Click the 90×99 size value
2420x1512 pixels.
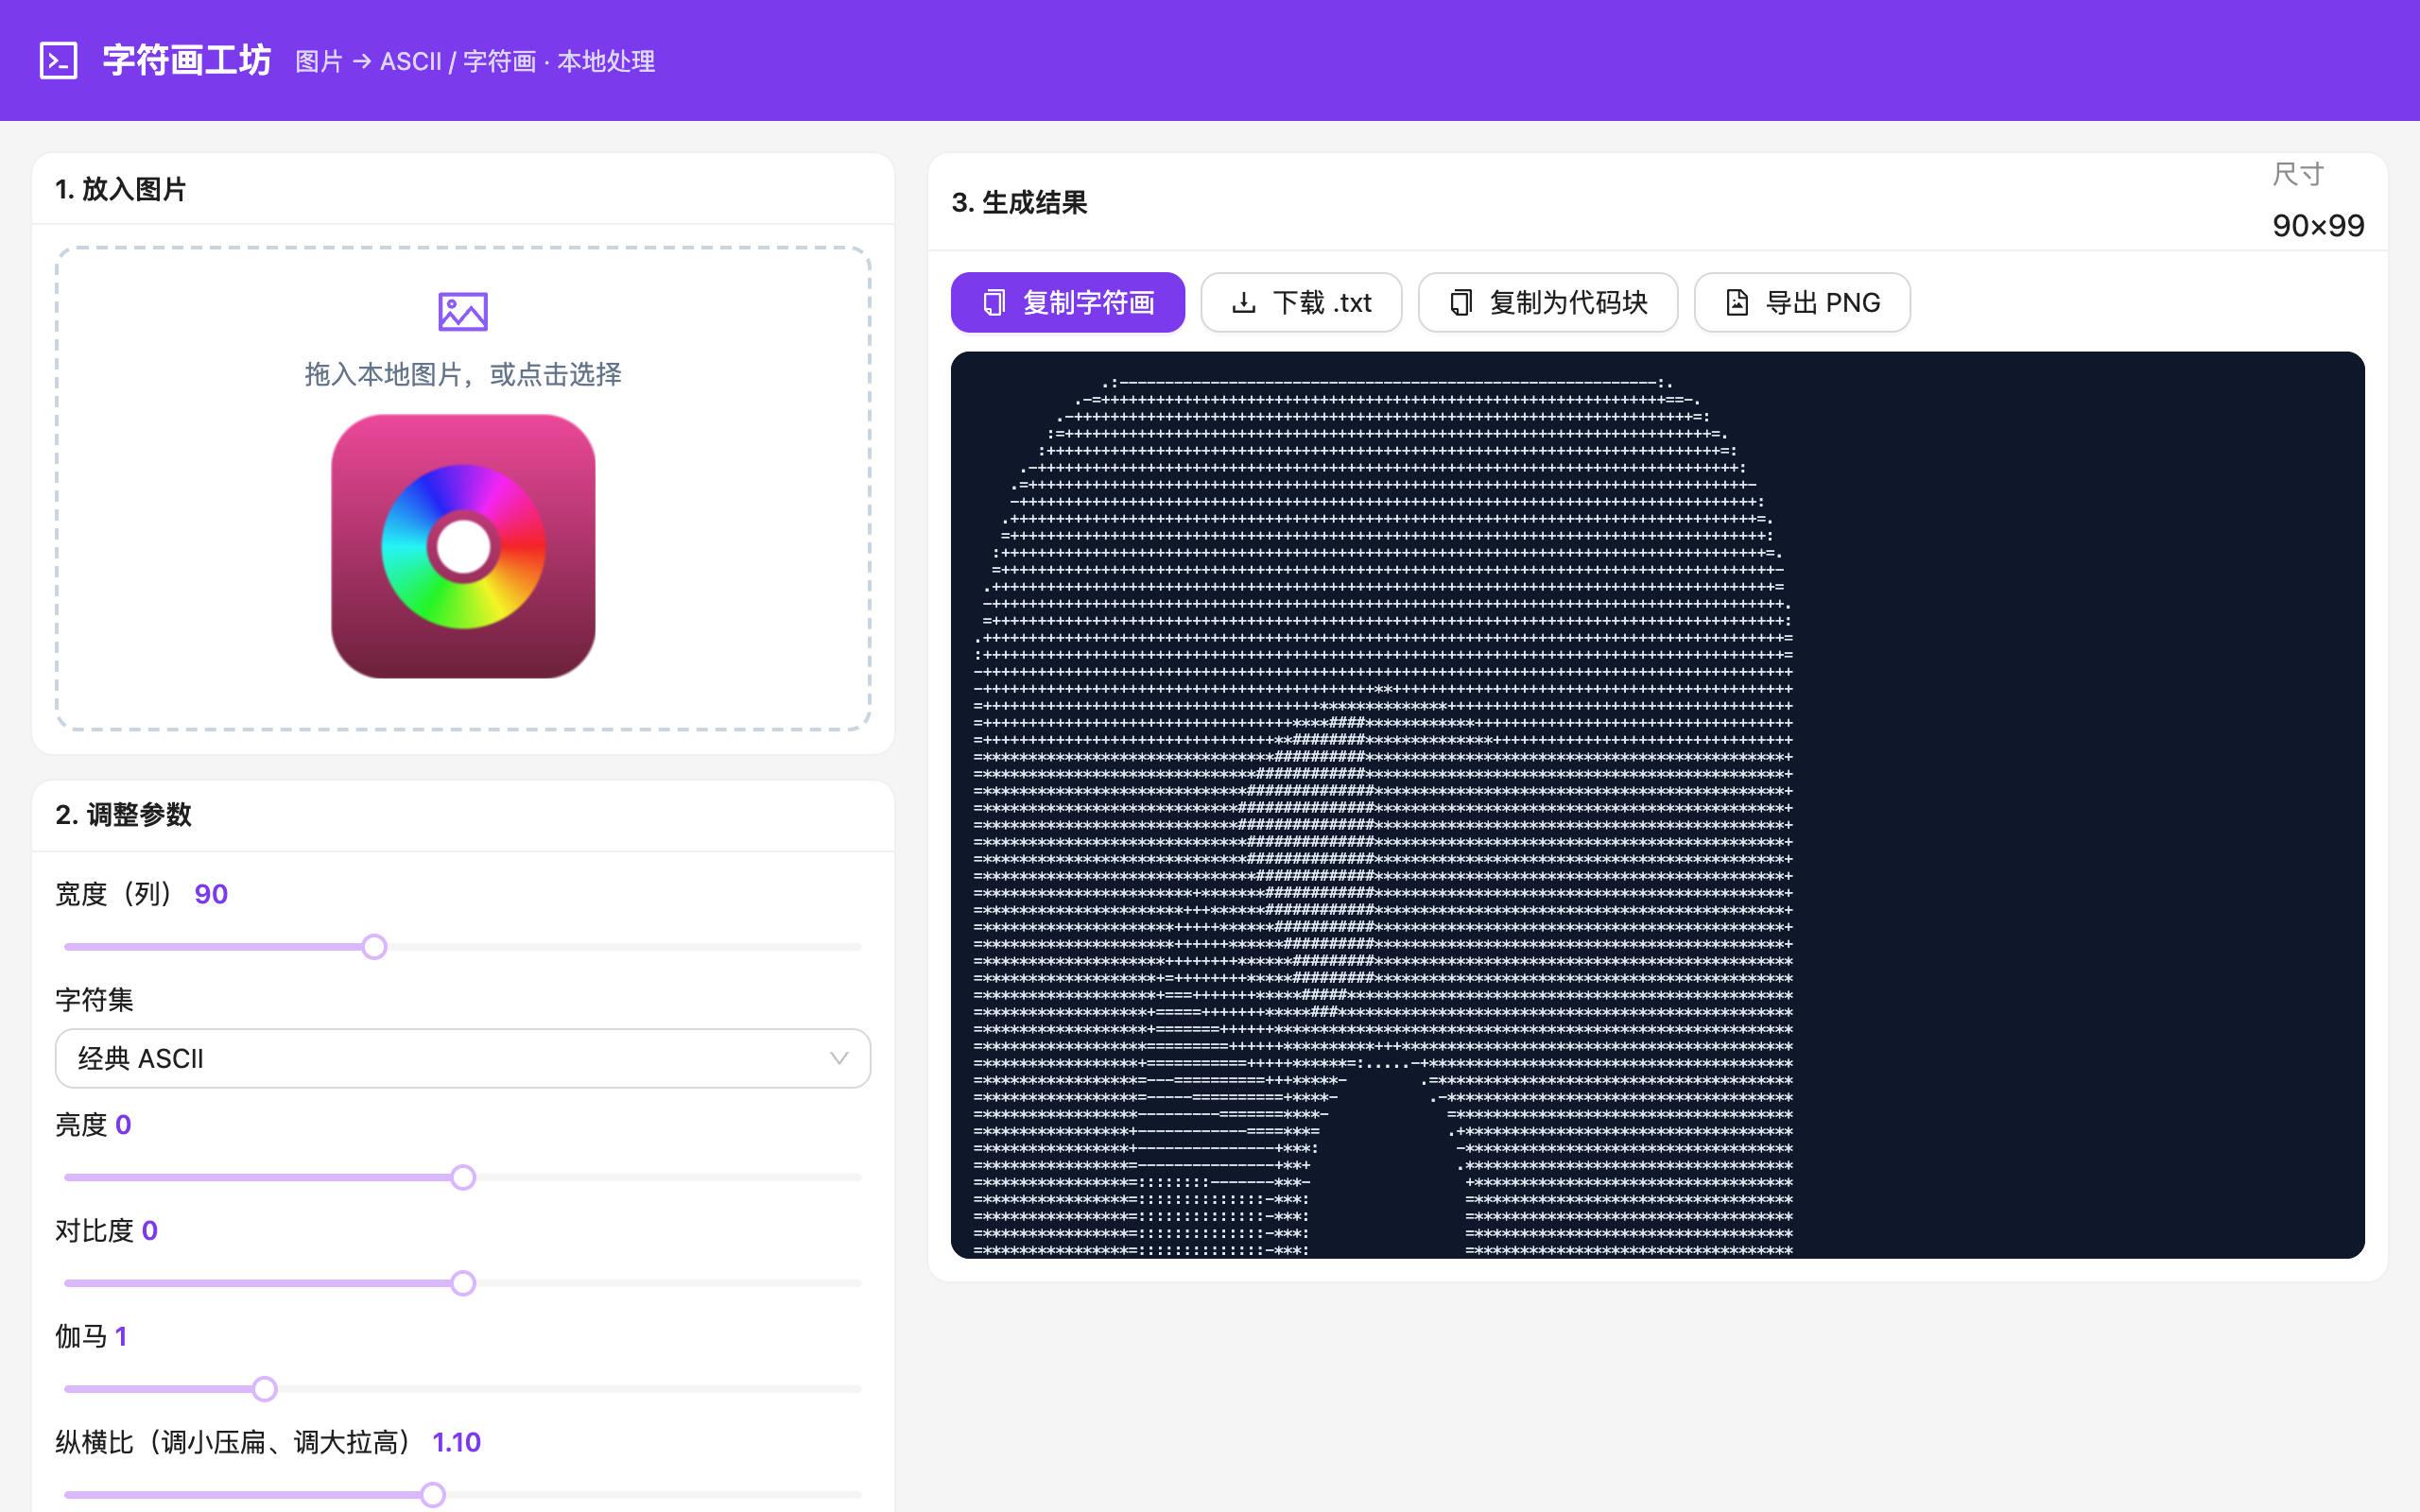click(2317, 226)
